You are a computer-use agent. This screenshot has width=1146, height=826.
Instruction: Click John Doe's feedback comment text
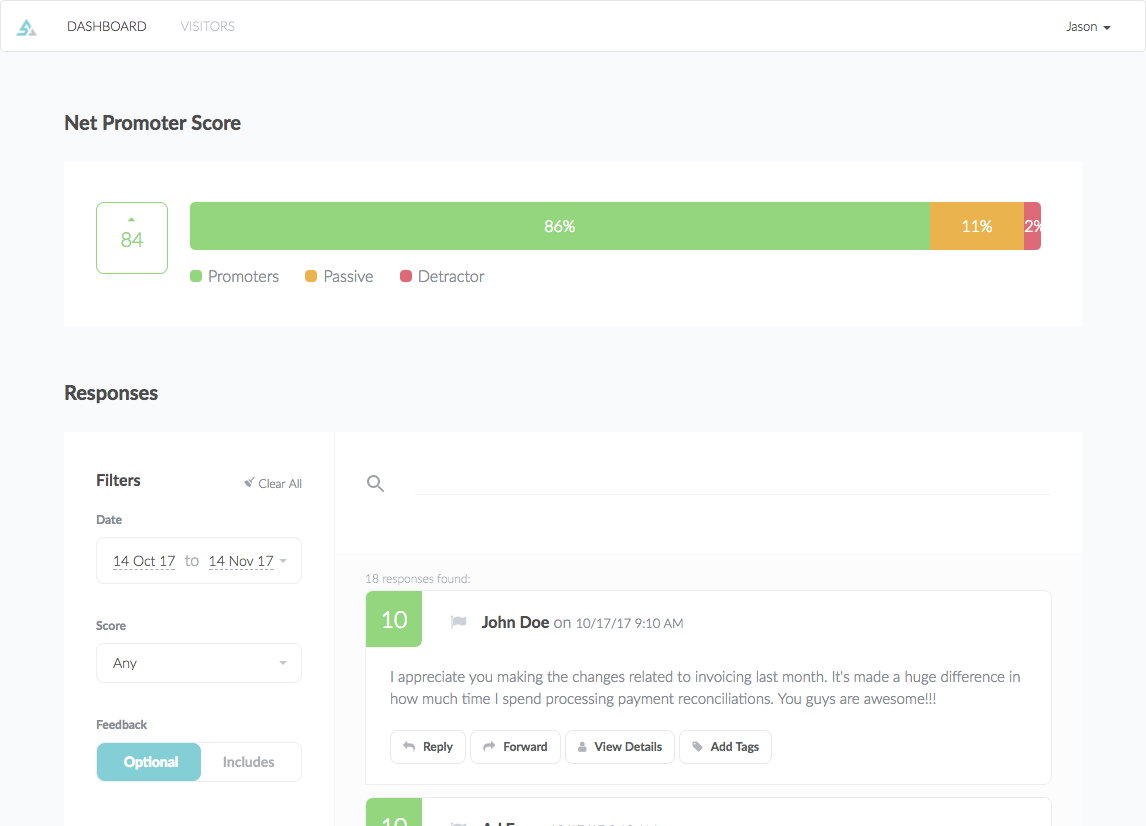coord(705,688)
